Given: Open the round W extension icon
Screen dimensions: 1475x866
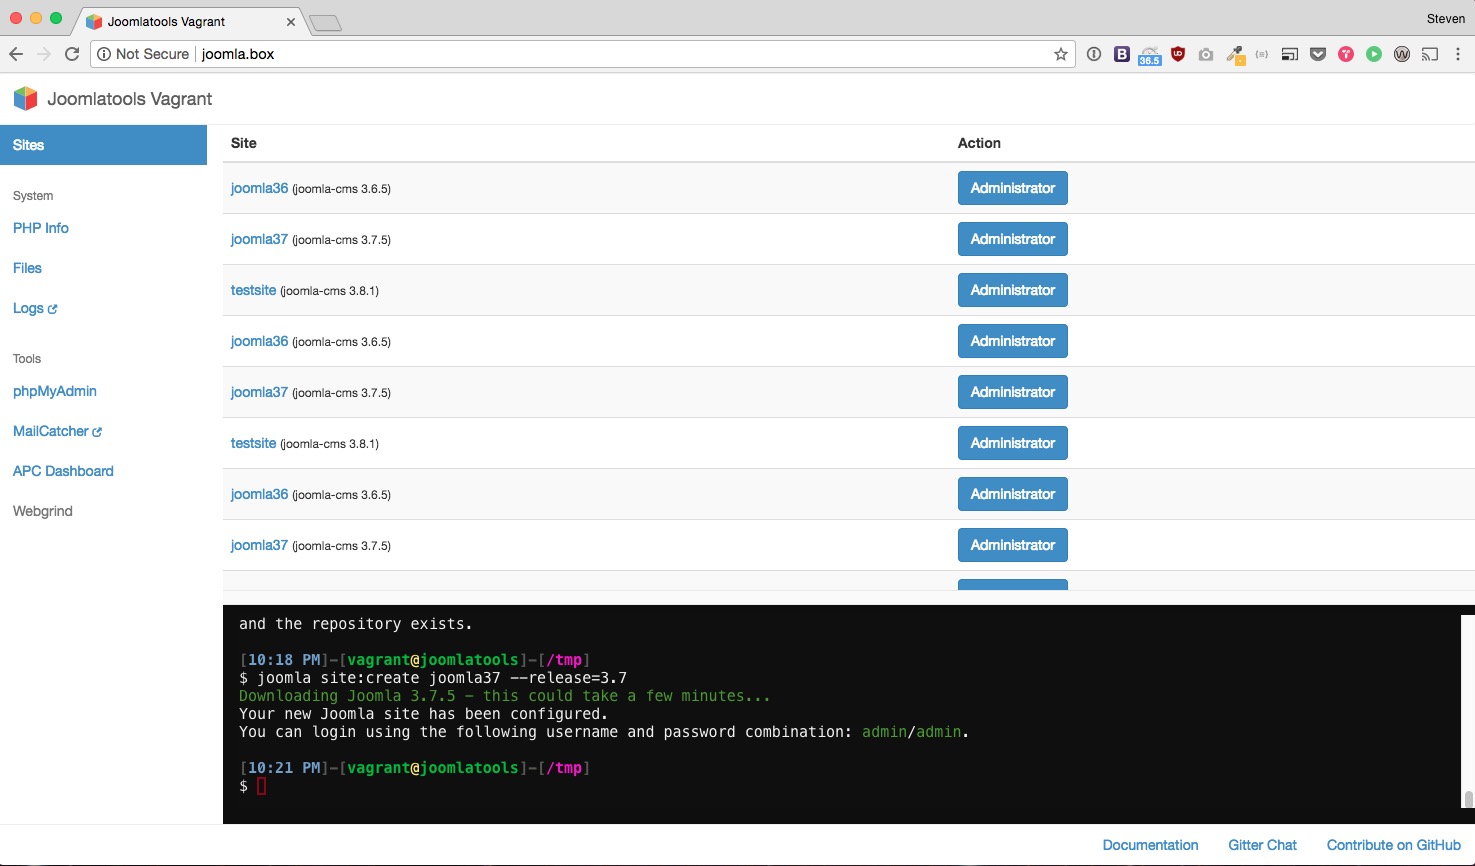Looking at the screenshot, I should [x=1402, y=54].
